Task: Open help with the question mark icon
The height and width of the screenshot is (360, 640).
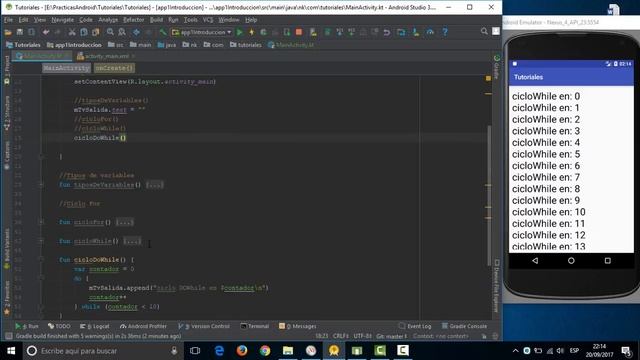Action: coord(445,32)
